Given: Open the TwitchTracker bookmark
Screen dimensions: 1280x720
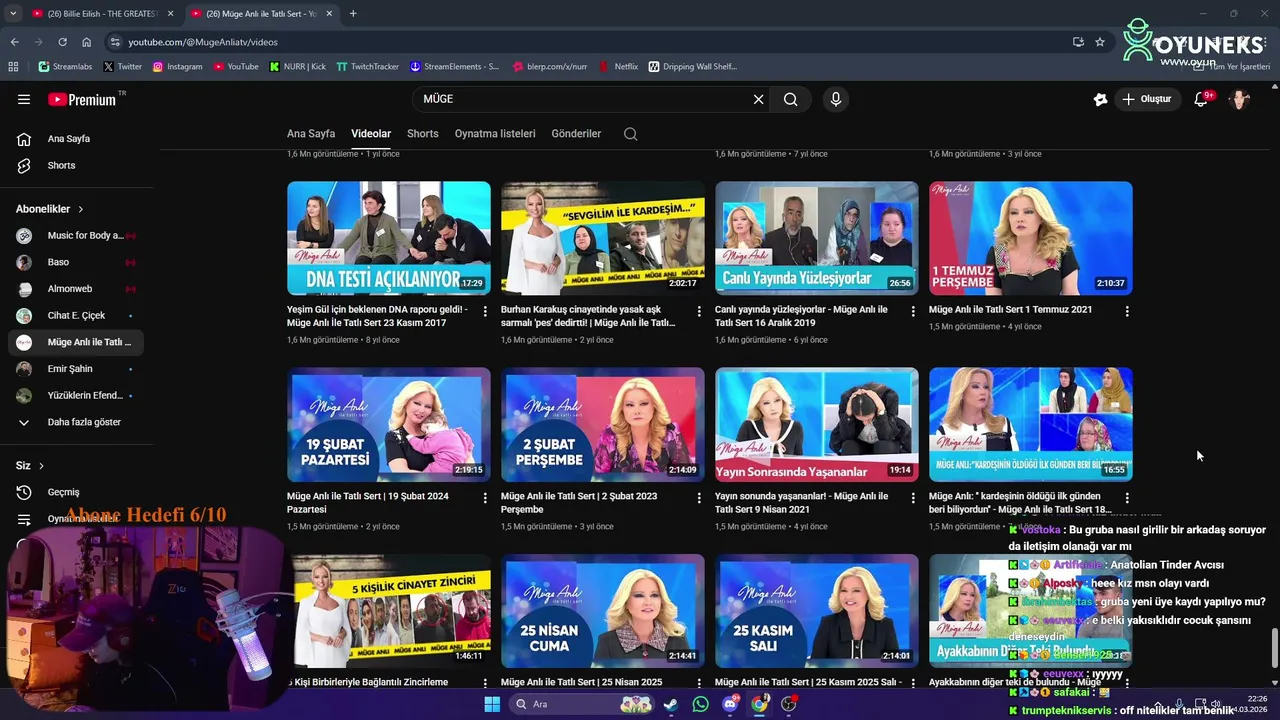Looking at the screenshot, I should (367, 67).
